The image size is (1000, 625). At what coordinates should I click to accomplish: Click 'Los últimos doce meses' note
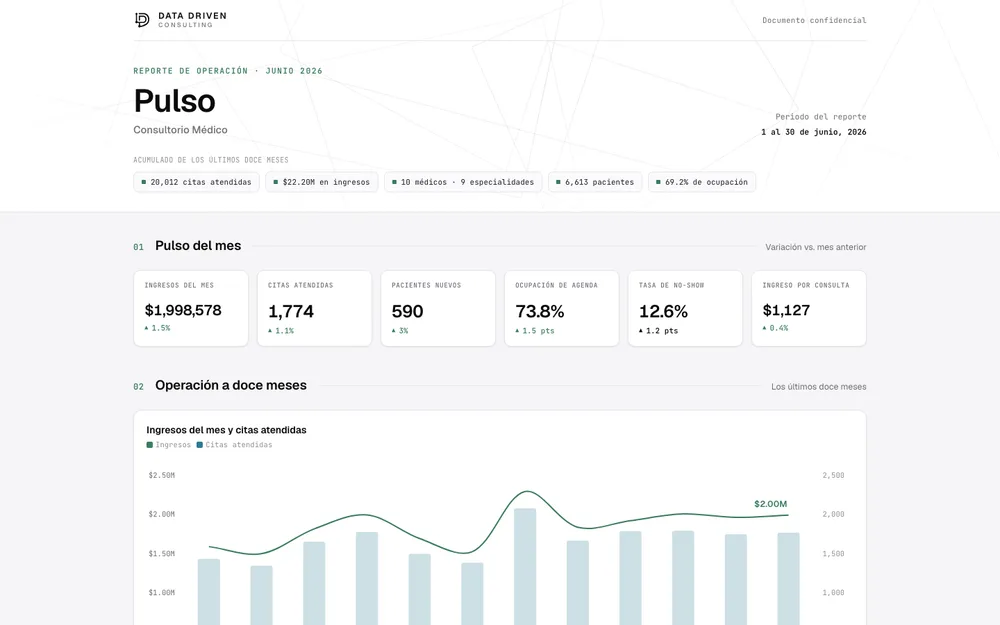pos(819,386)
